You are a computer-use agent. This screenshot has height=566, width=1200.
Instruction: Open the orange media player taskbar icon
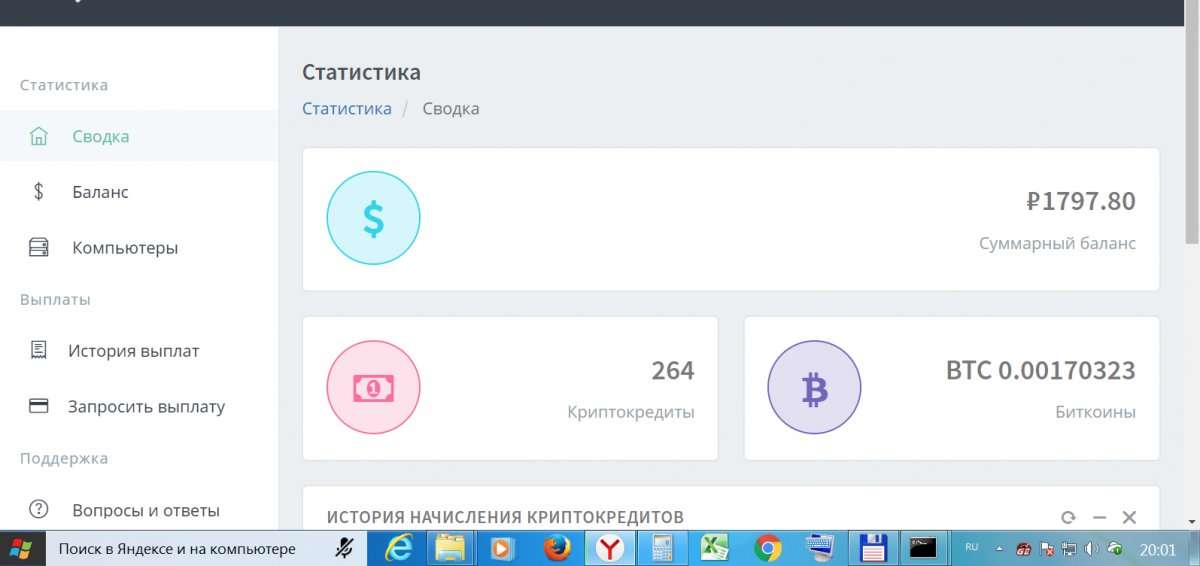pyautogui.click(x=503, y=548)
